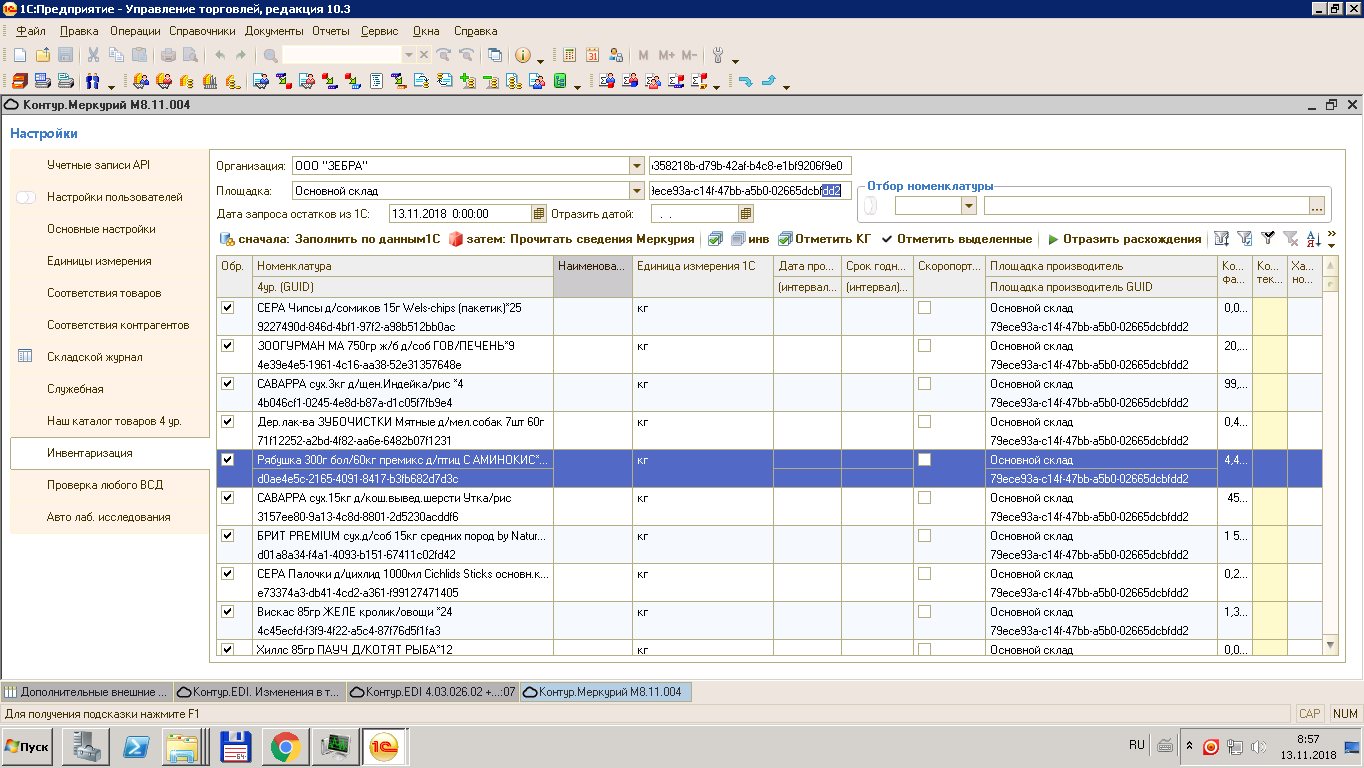Expand the Организация dropdown
This screenshot has height=768, width=1364.
coord(637,165)
